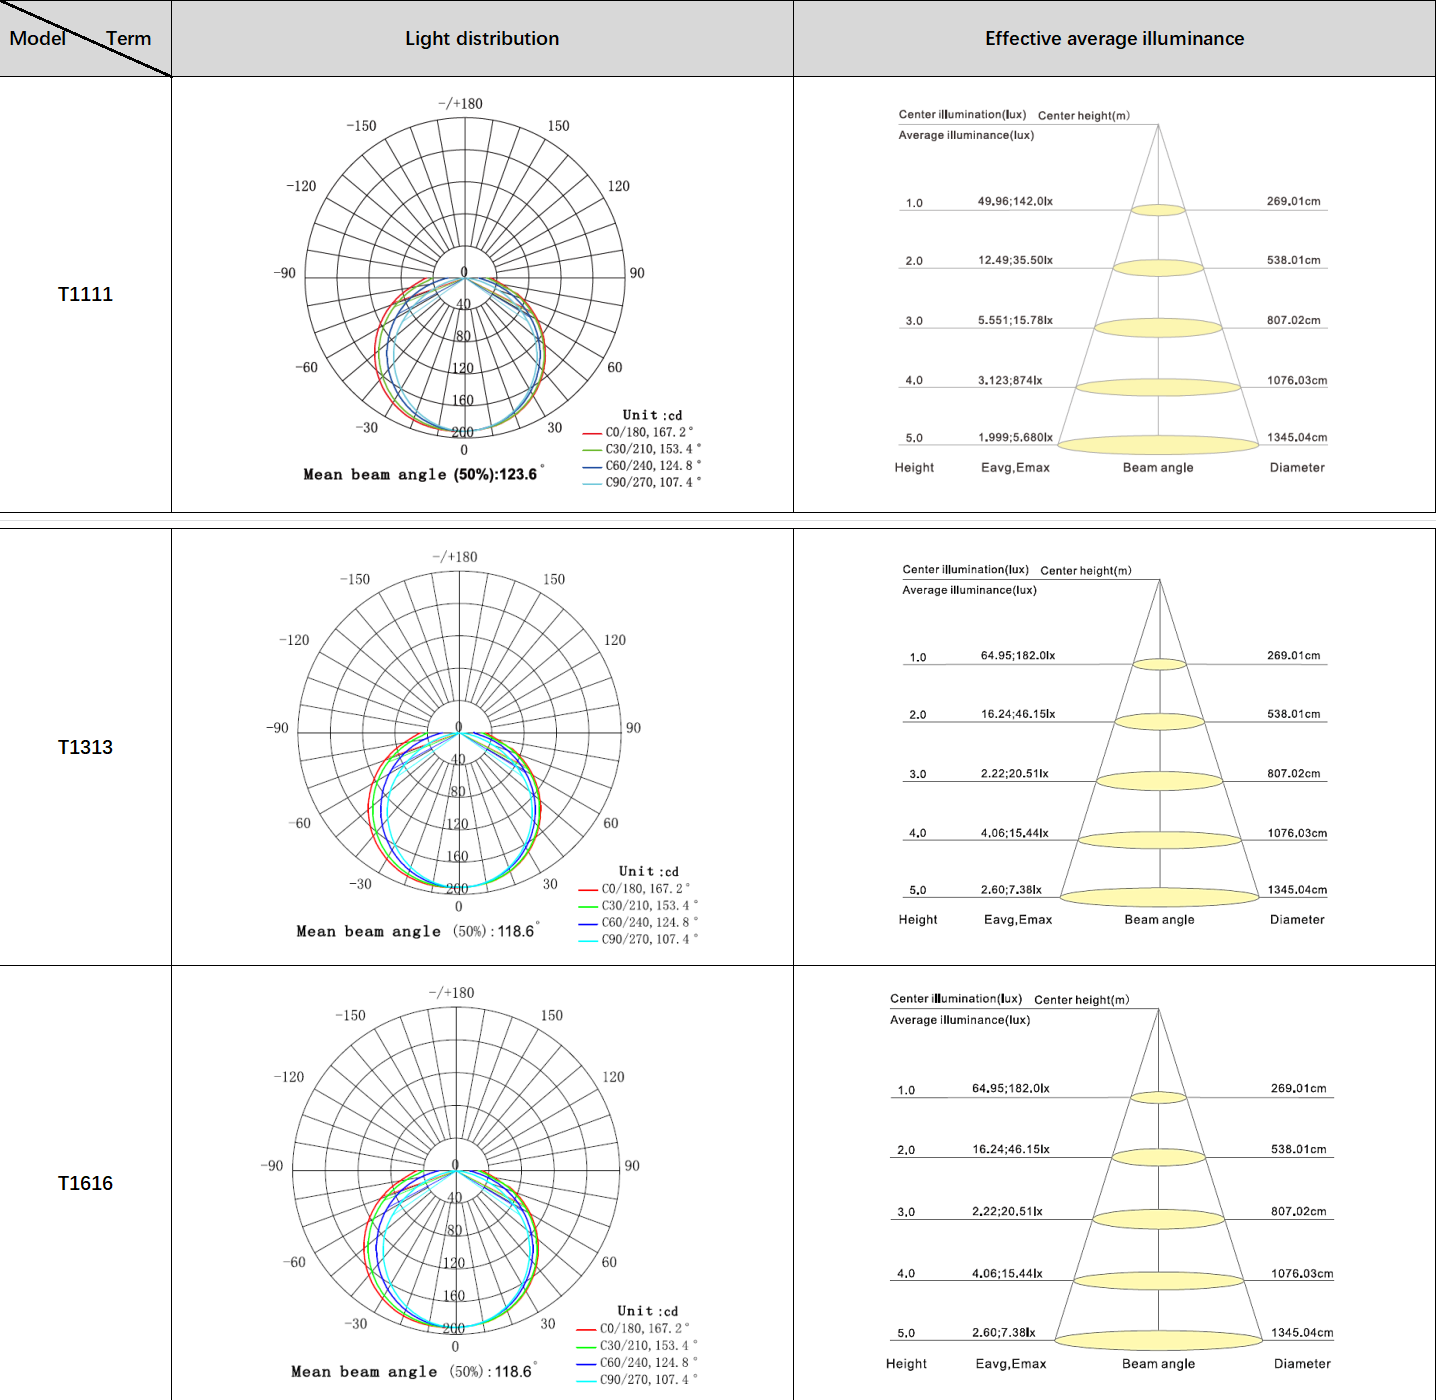Click T1616 legend entry C90/270, 107.4°
The height and width of the screenshot is (1400, 1436).
pos(637,1379)
